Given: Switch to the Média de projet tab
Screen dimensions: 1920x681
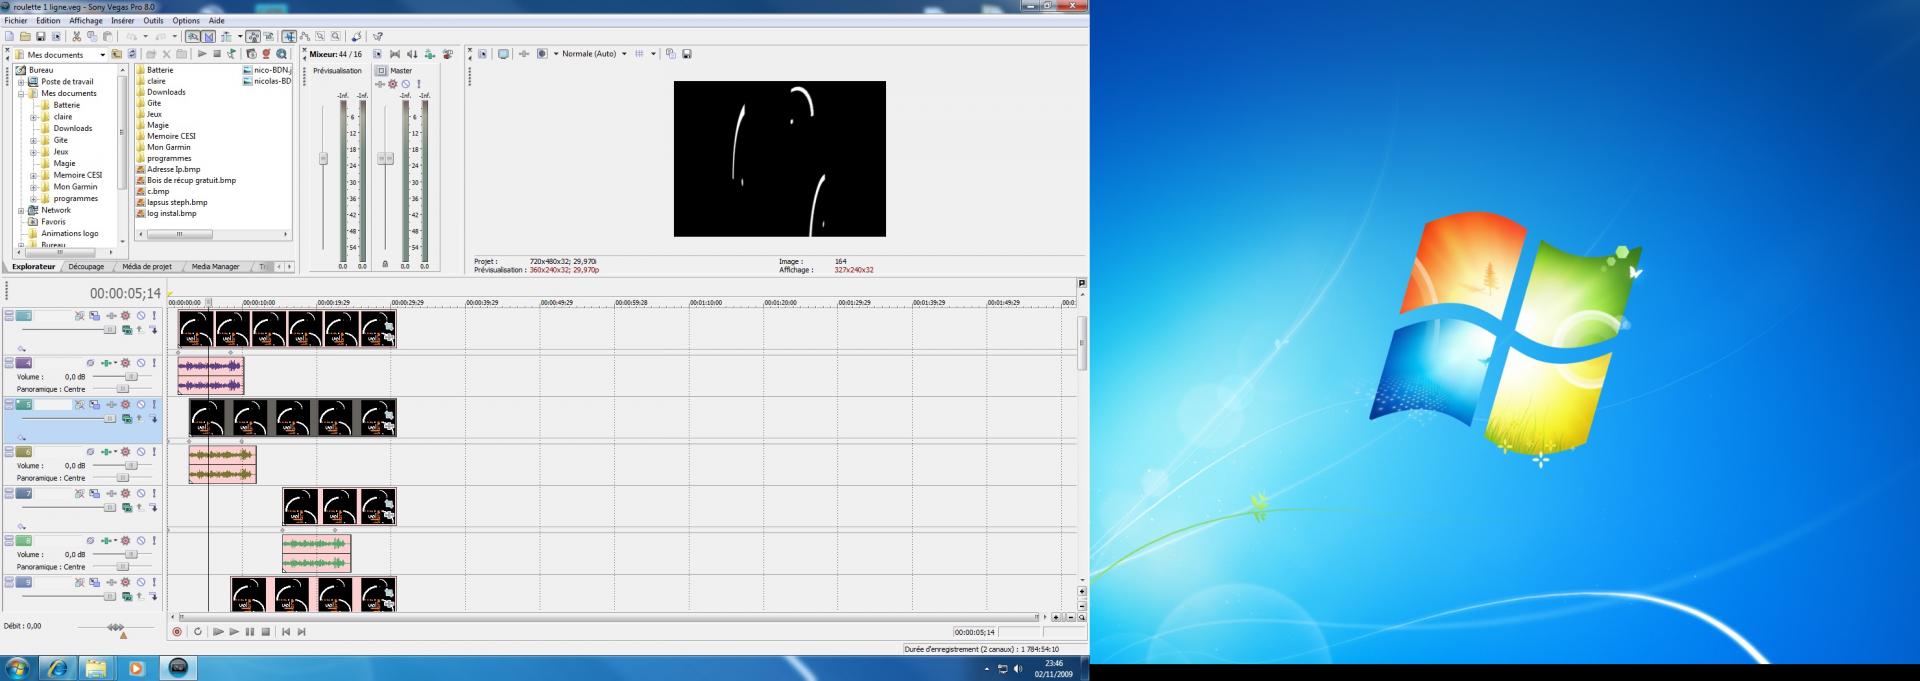Looking at the screenshot, I should [x=147, y=267].
